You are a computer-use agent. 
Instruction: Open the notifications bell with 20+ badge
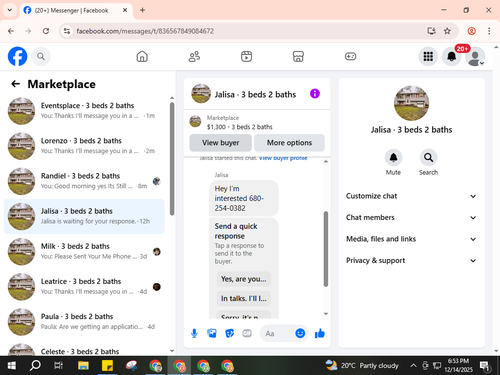point(452,57)
